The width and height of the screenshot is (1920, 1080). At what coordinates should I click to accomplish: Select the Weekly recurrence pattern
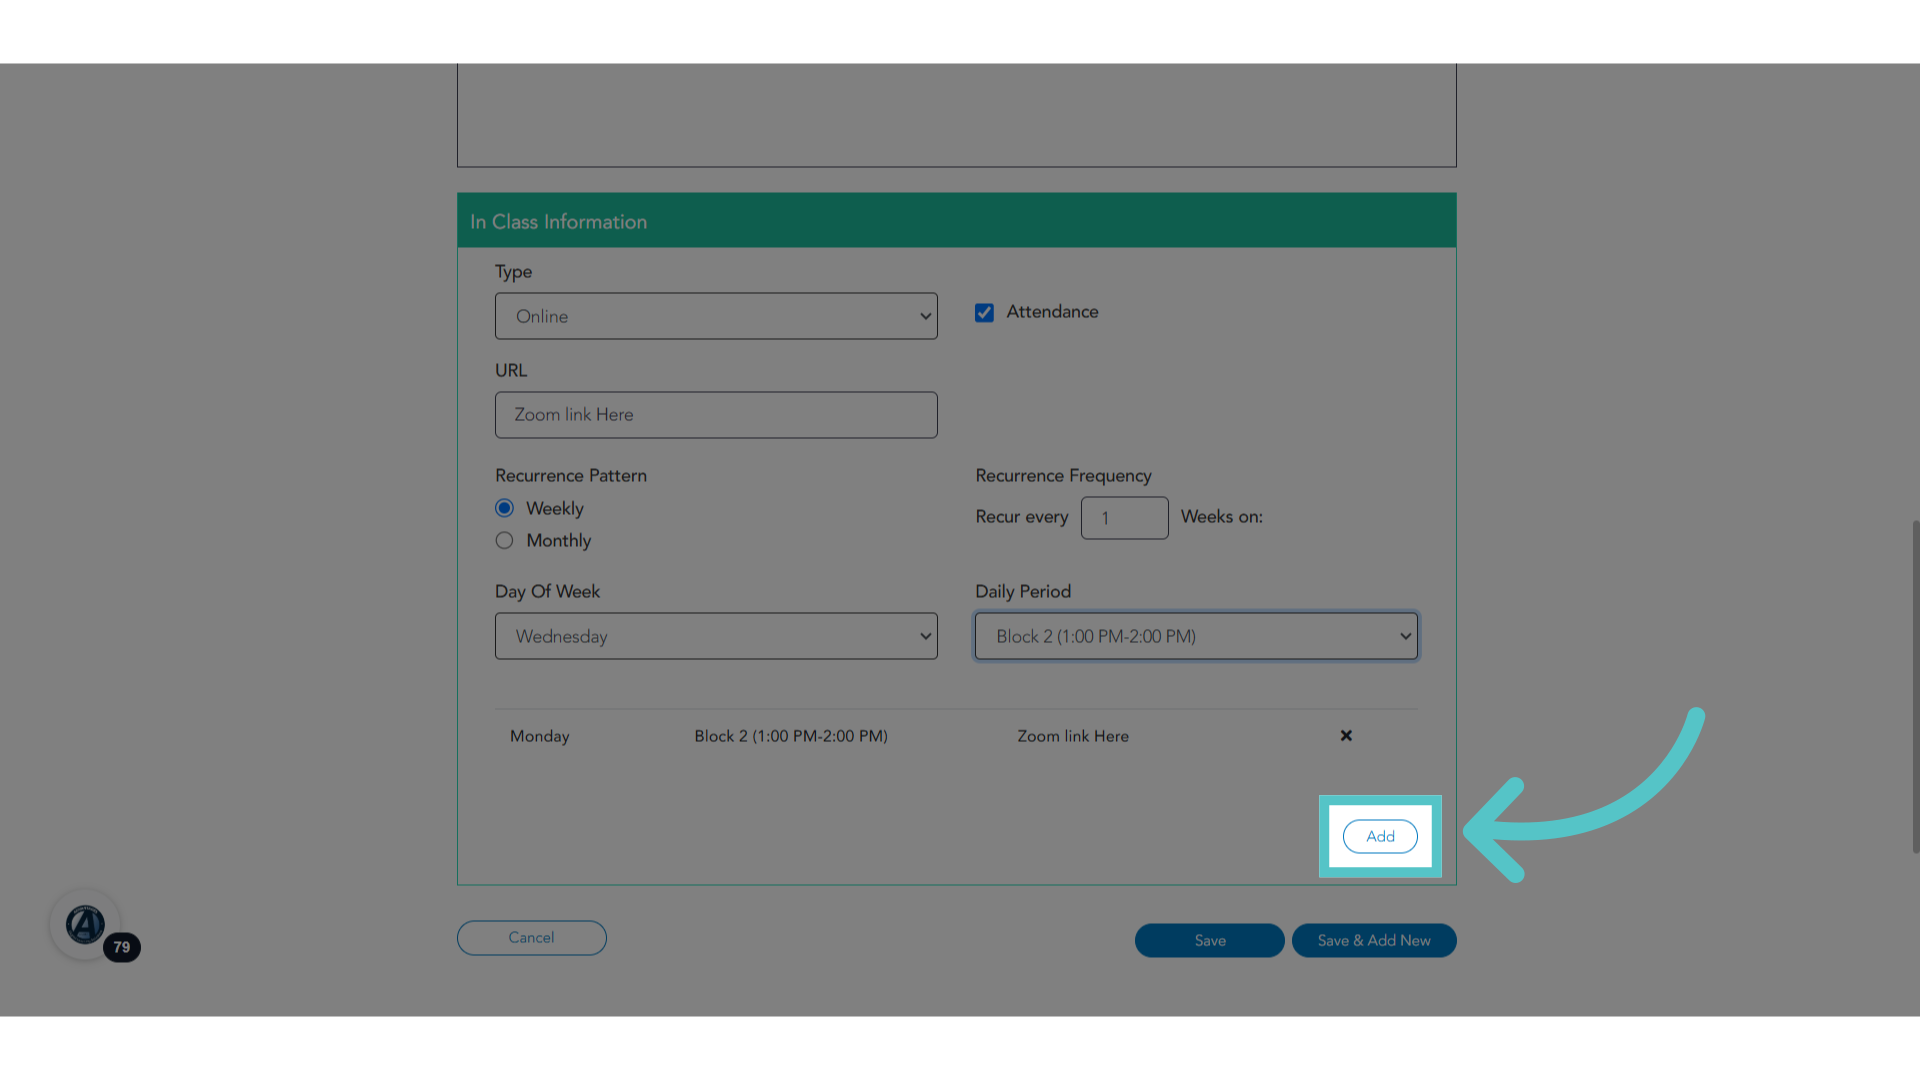point(505,508)
